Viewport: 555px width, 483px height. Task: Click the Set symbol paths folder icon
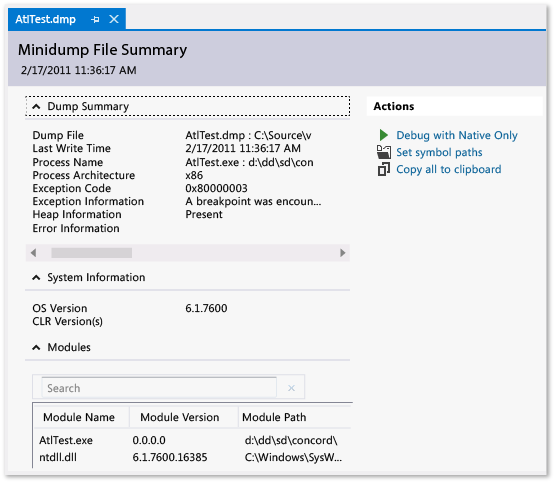[384, 152]
